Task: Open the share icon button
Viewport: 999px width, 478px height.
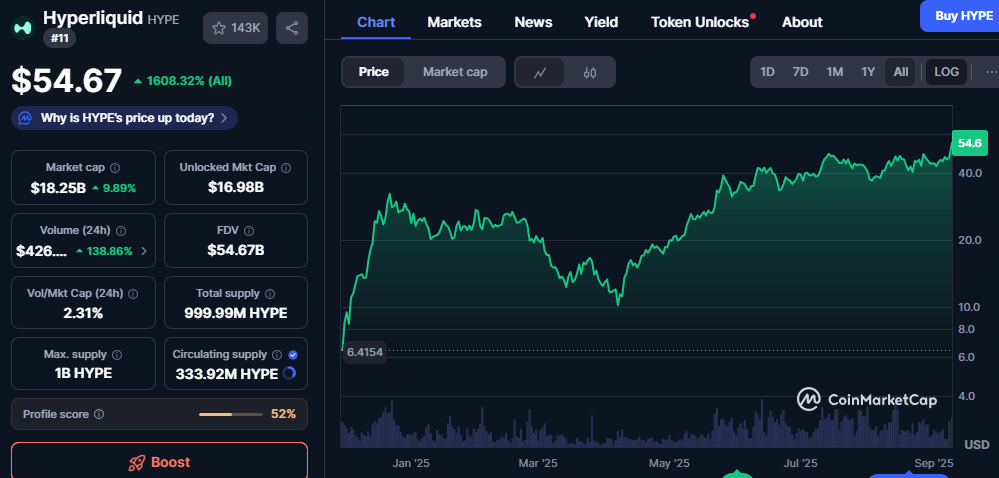Action: [x=292, y=28]
